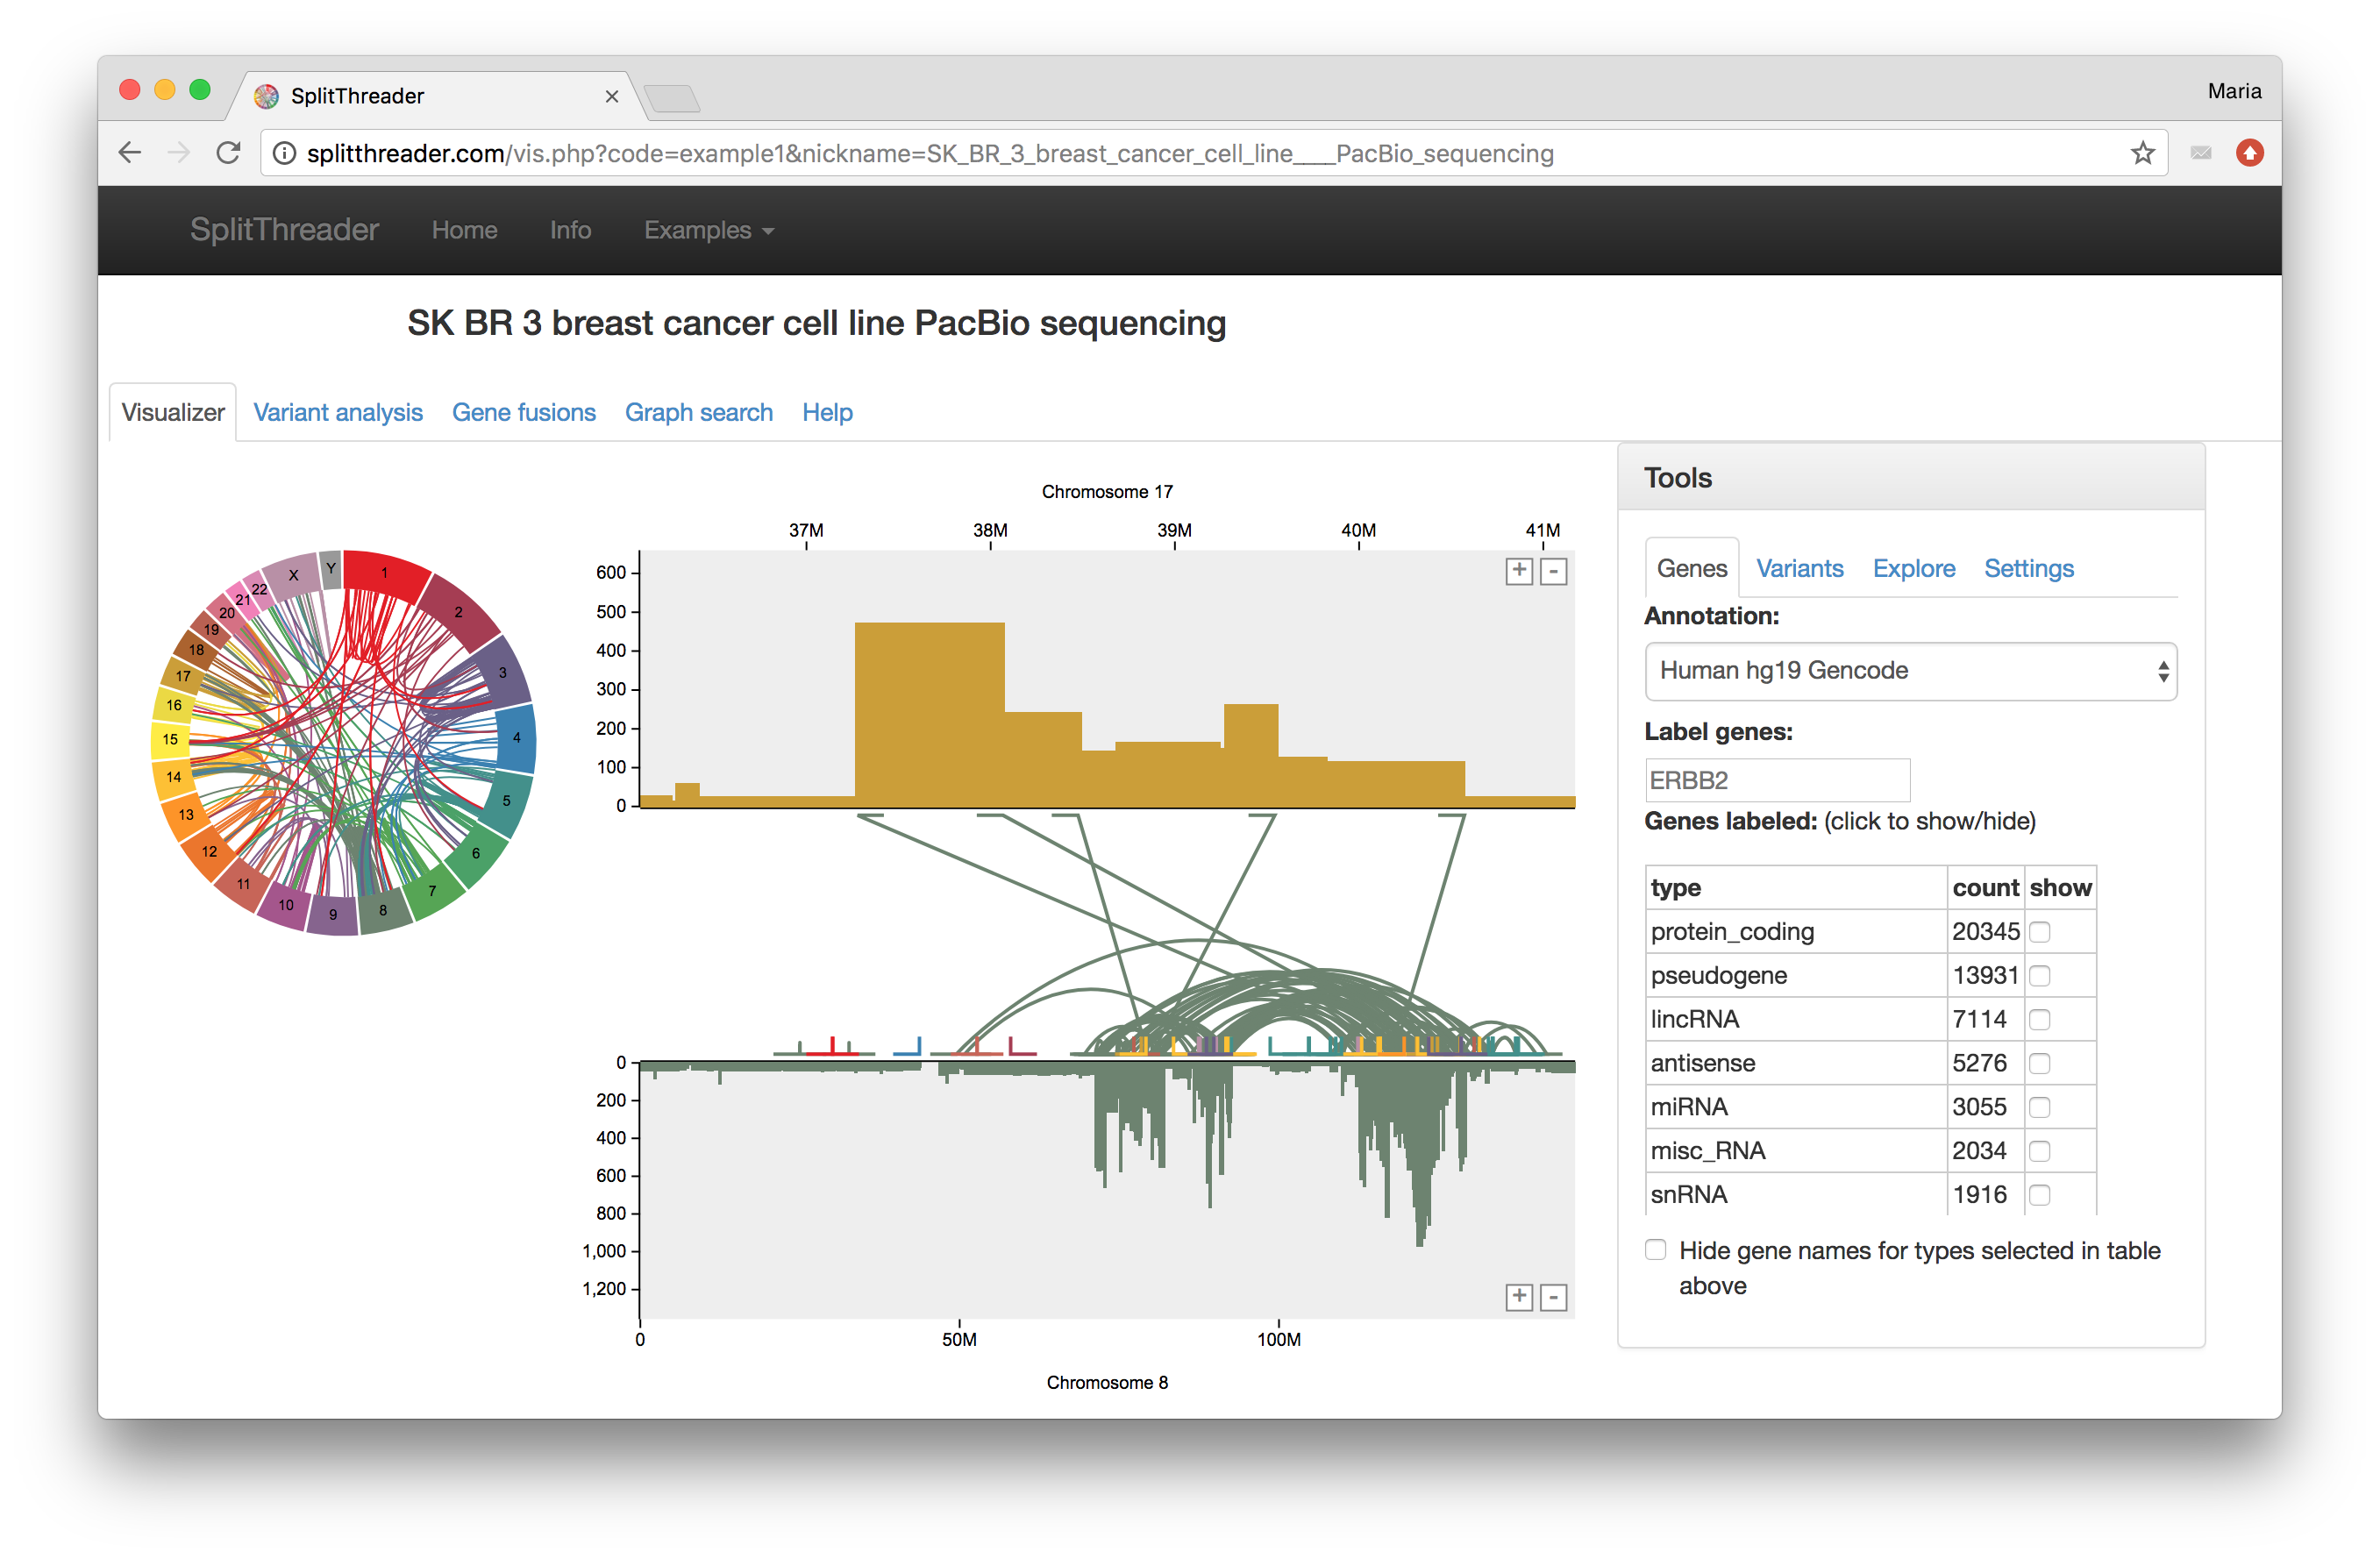Screen dimensions: 2380x1559
Task: Switch to the Variant analysis tab
Action: [338, 412]
